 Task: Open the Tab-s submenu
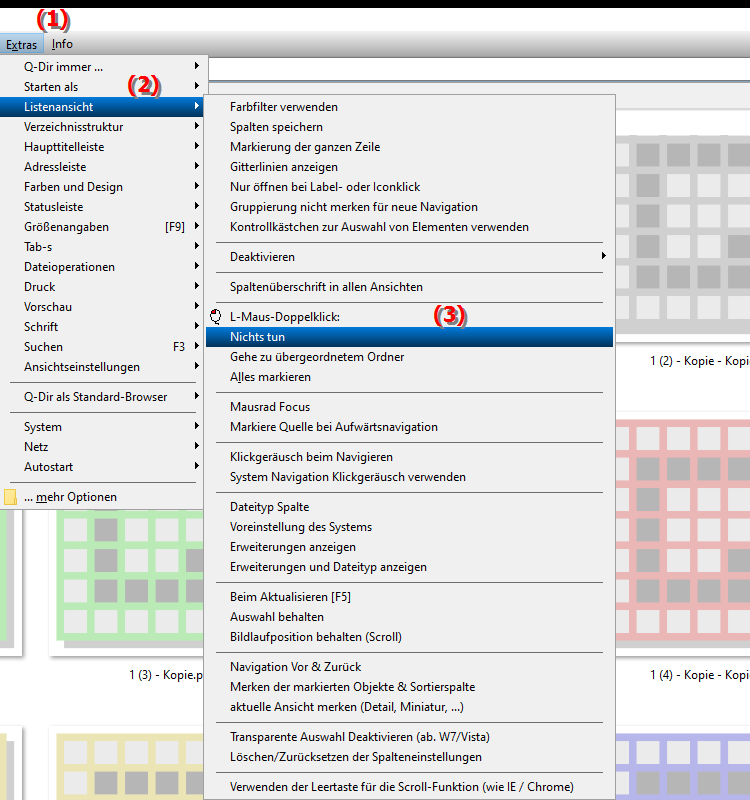(102, 247)
